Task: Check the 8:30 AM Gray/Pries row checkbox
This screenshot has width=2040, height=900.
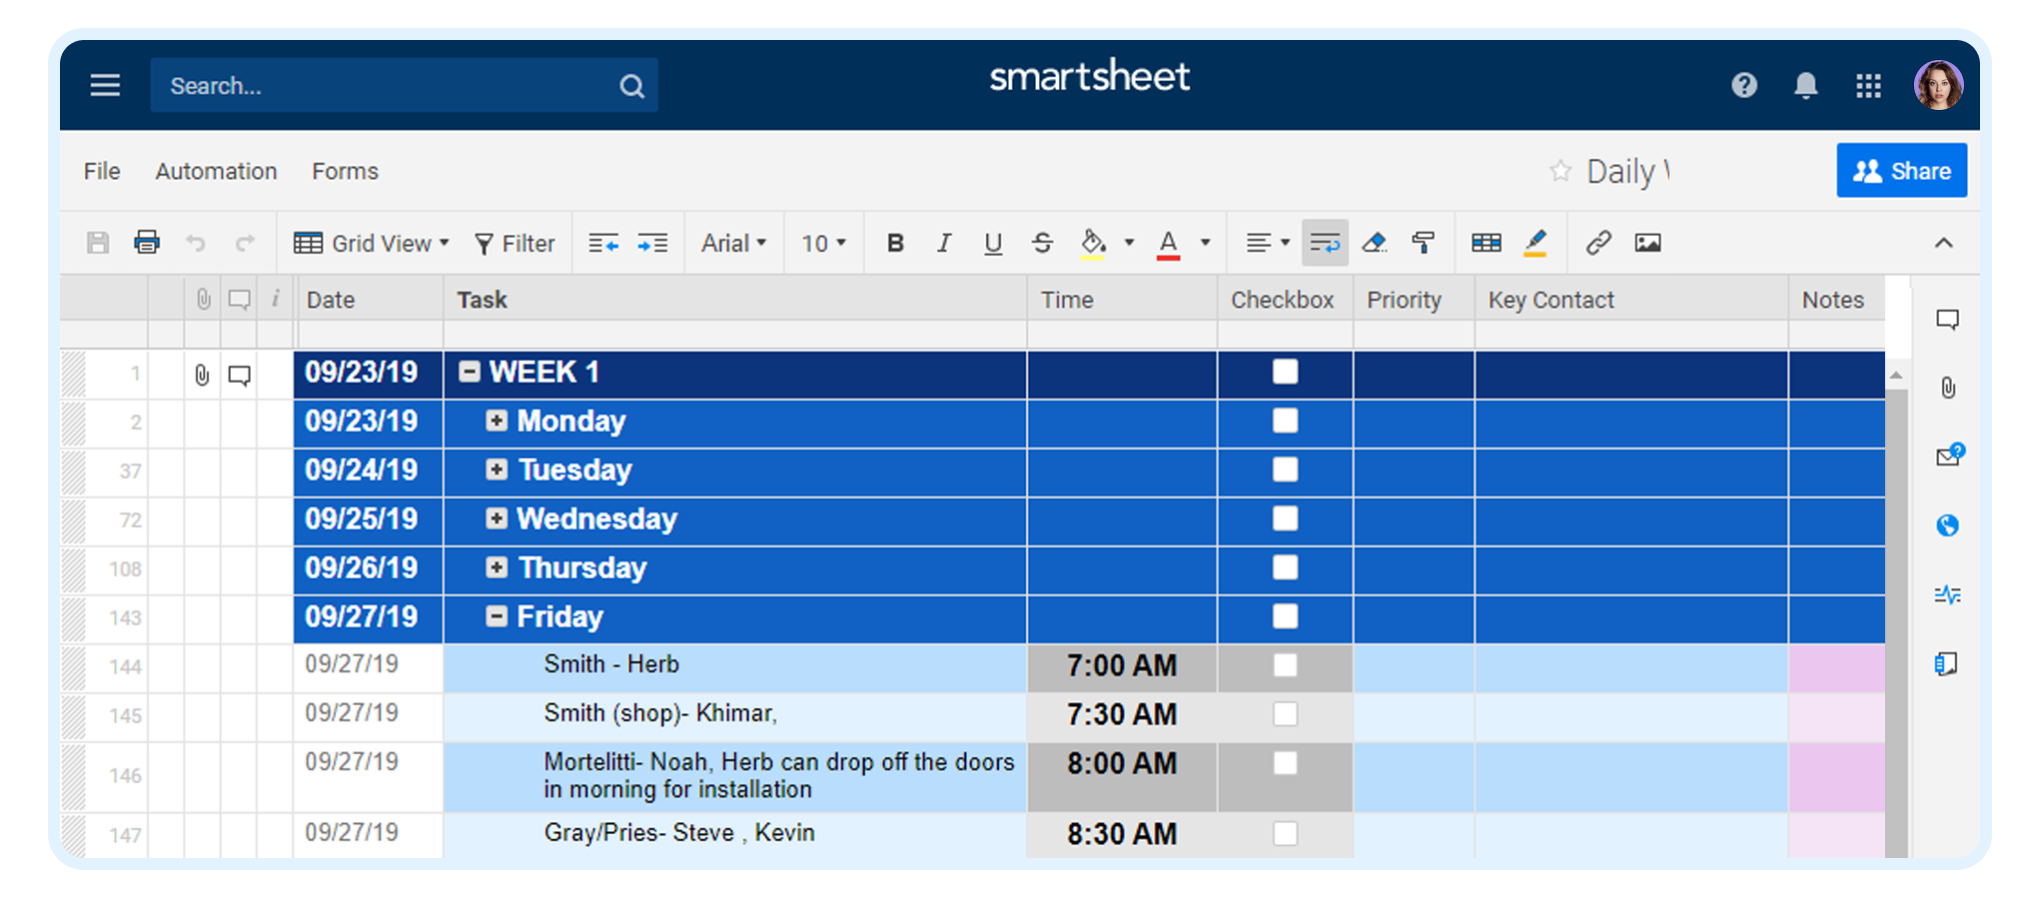Action: pyautogui.click(x=1285, y=834)
